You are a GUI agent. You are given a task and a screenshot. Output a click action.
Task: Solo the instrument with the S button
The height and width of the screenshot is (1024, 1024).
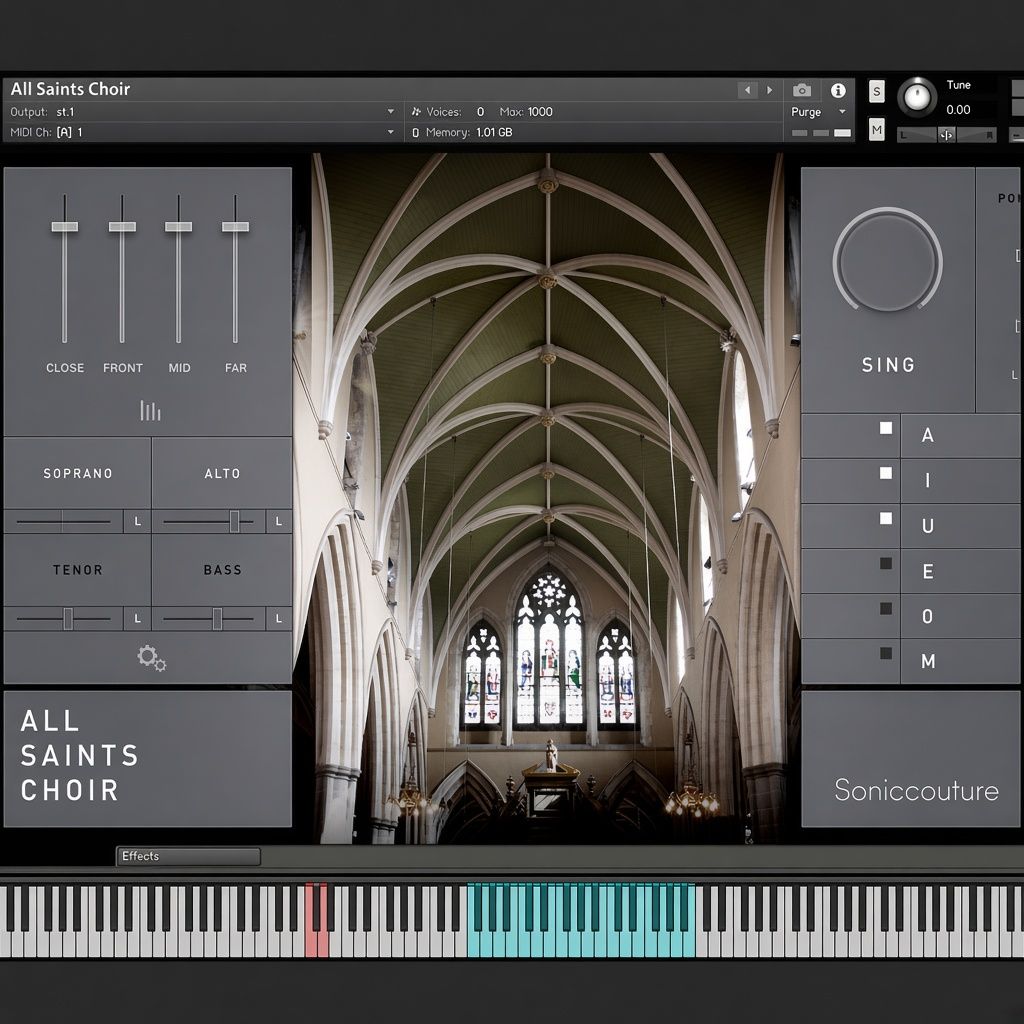(x=876, y=91)
